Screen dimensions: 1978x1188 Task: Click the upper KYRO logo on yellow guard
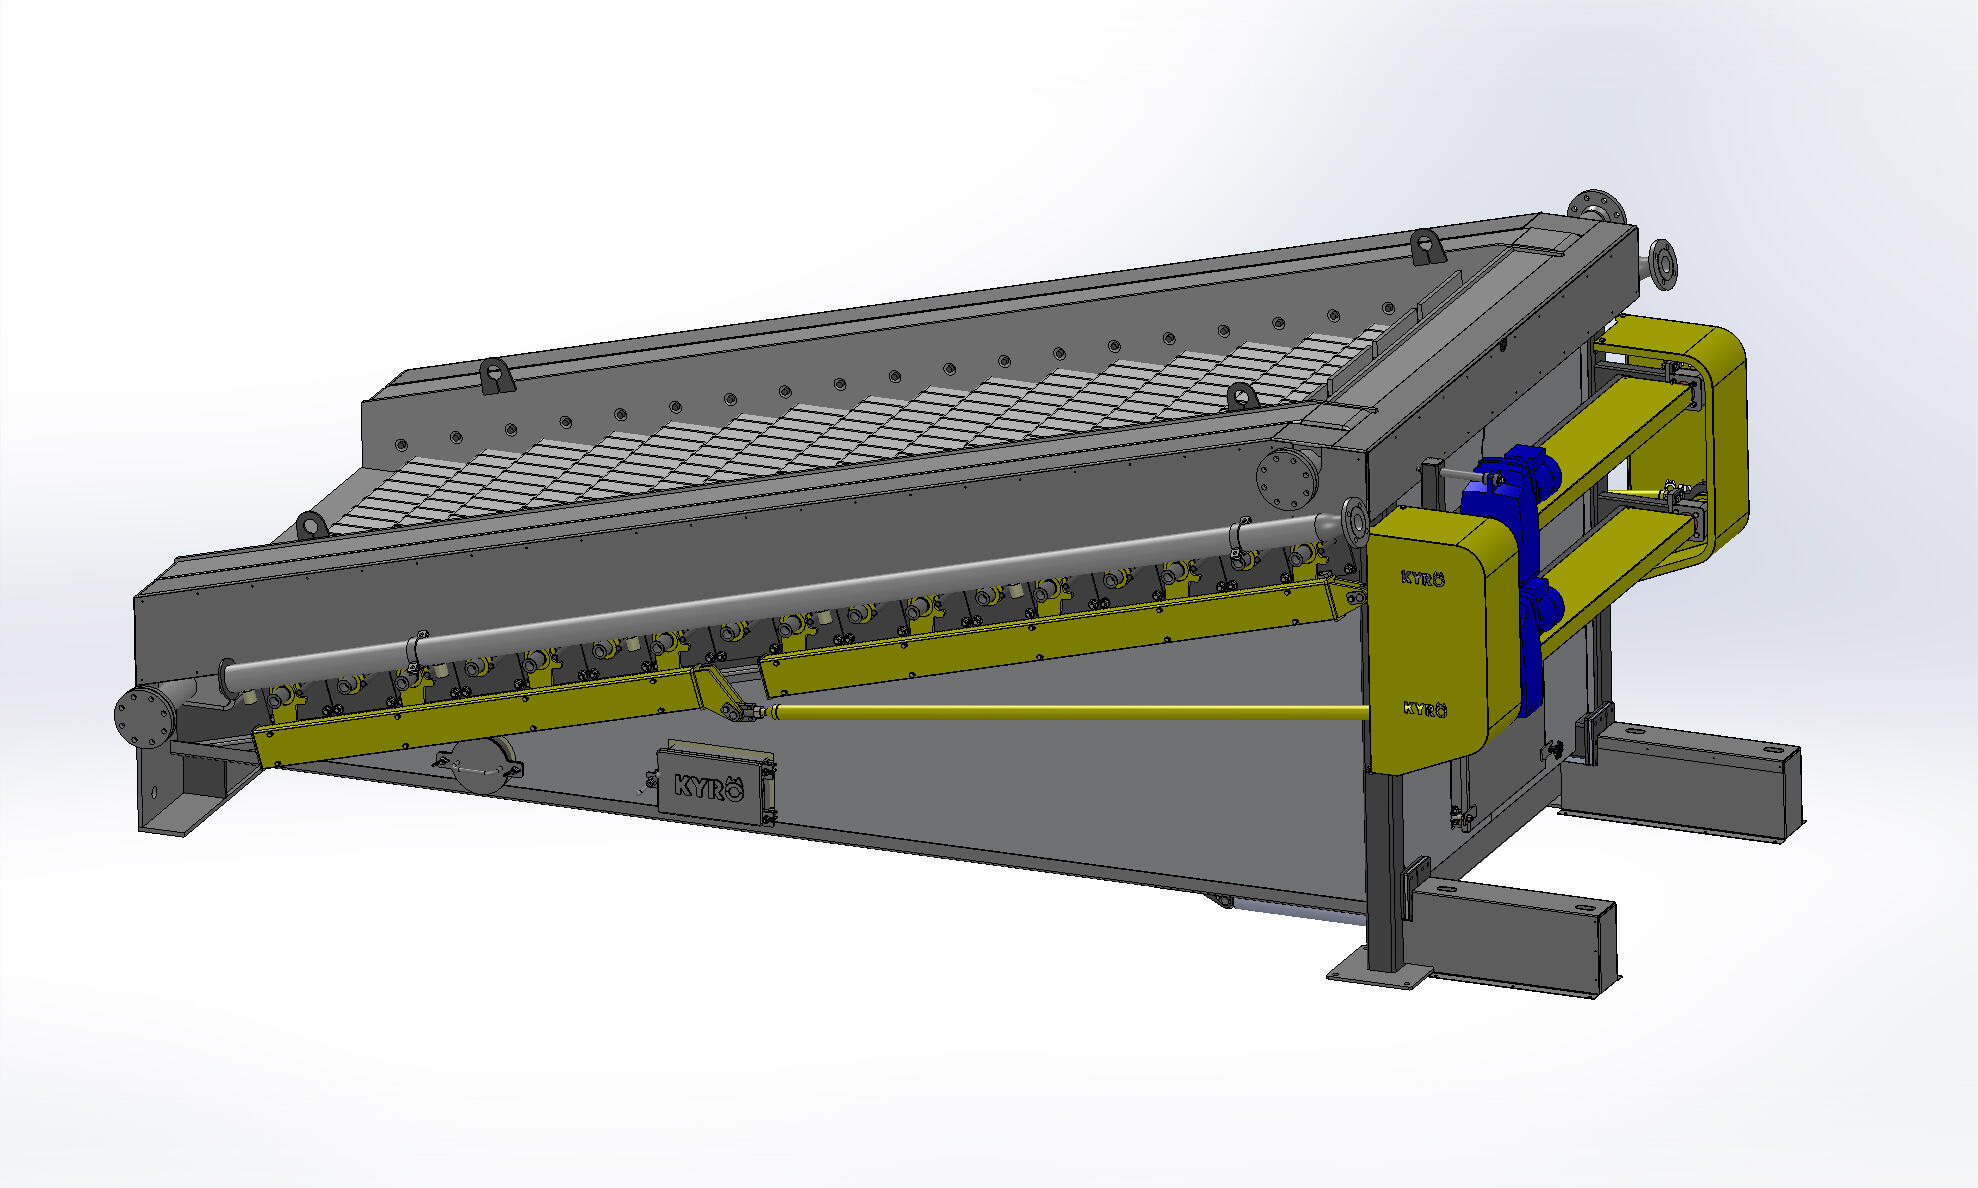coord(1422,578)
